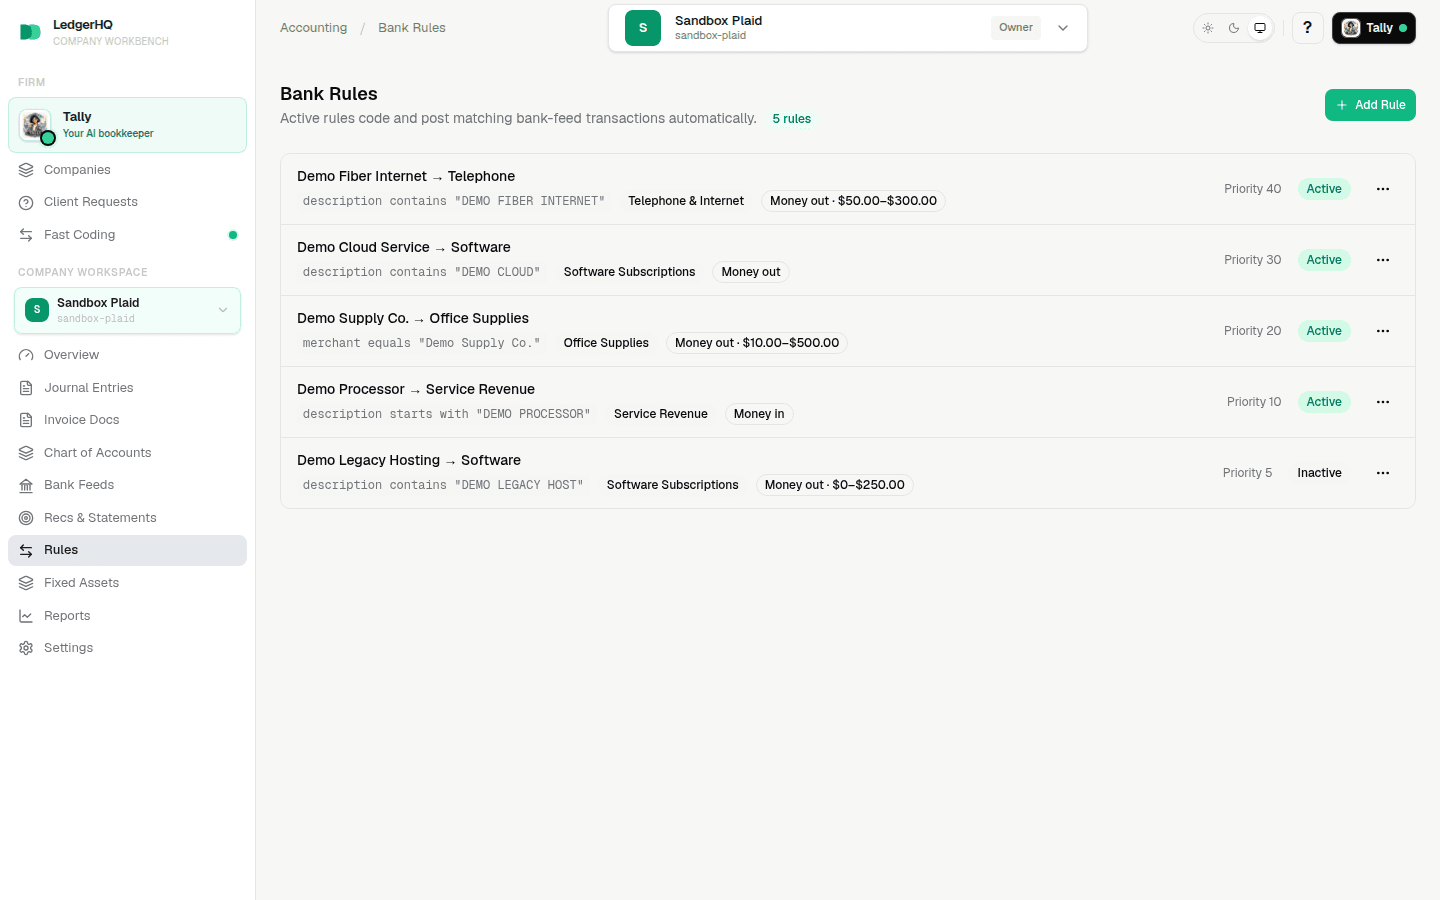The image size is (1440, 900).
Task: Click the Companies layers icon
Action: pyautogui.click(x=26, y=170)
